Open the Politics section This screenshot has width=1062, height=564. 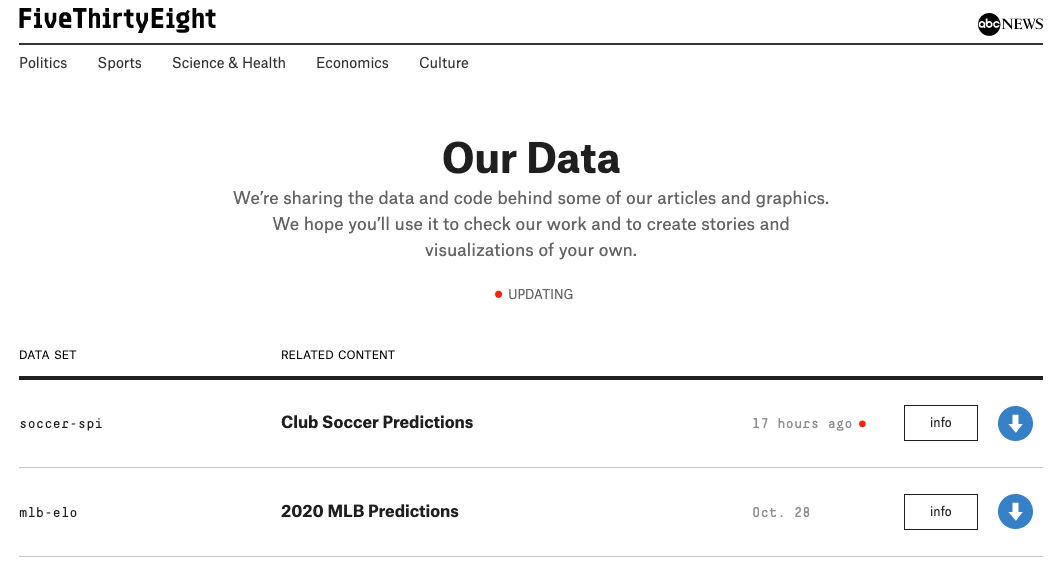[43, 63]
